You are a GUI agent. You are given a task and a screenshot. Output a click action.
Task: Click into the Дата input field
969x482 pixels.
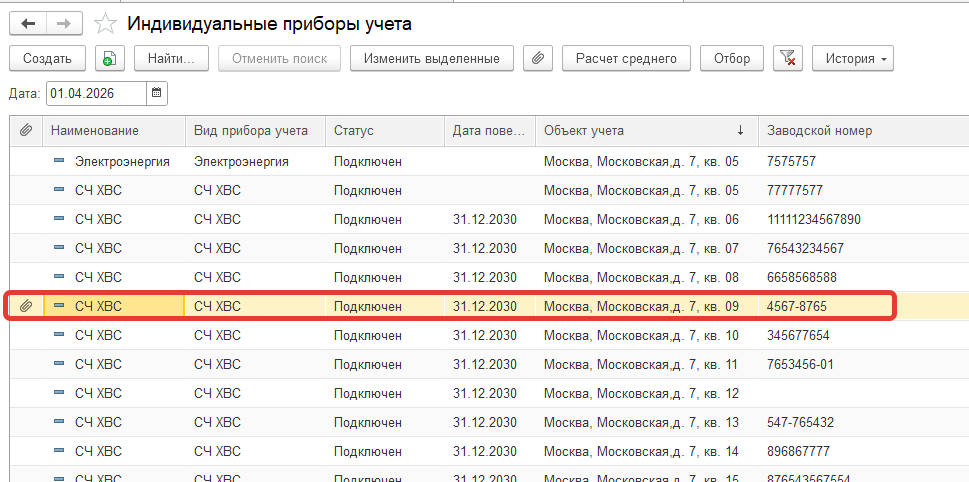(95, 93)
